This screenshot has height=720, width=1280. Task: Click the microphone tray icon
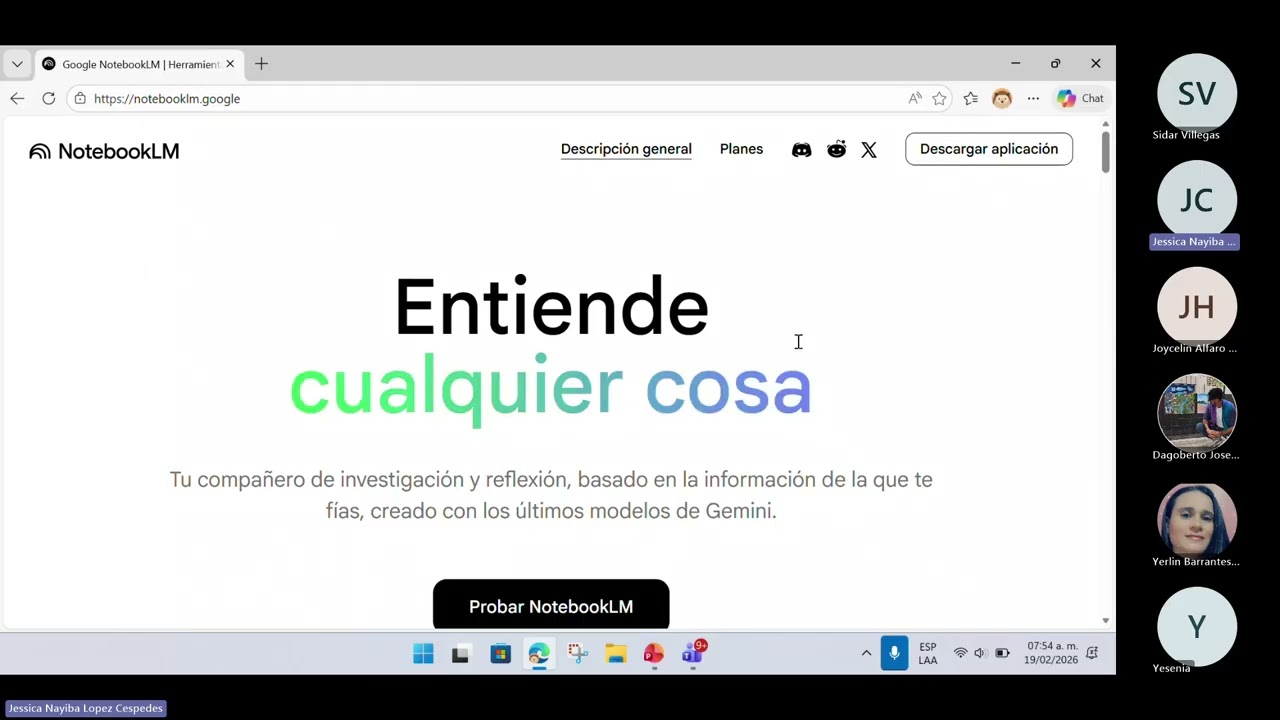coord(894,653)
